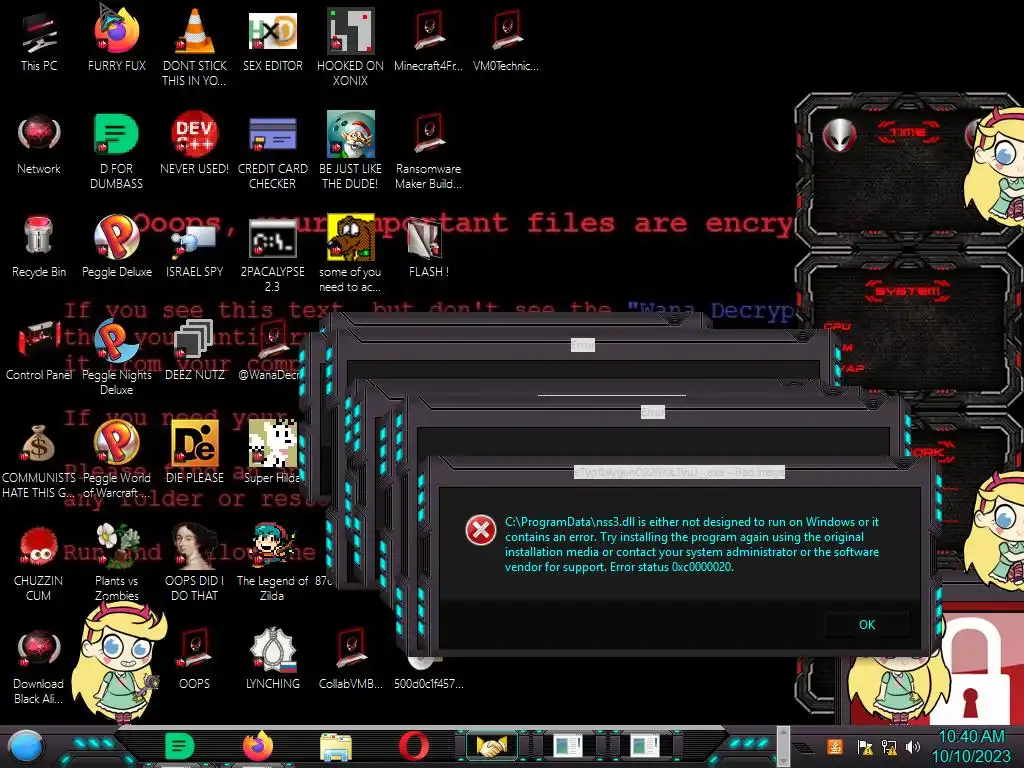
Task: Open Action Center flag tray icon
Action: click(865, 746)
